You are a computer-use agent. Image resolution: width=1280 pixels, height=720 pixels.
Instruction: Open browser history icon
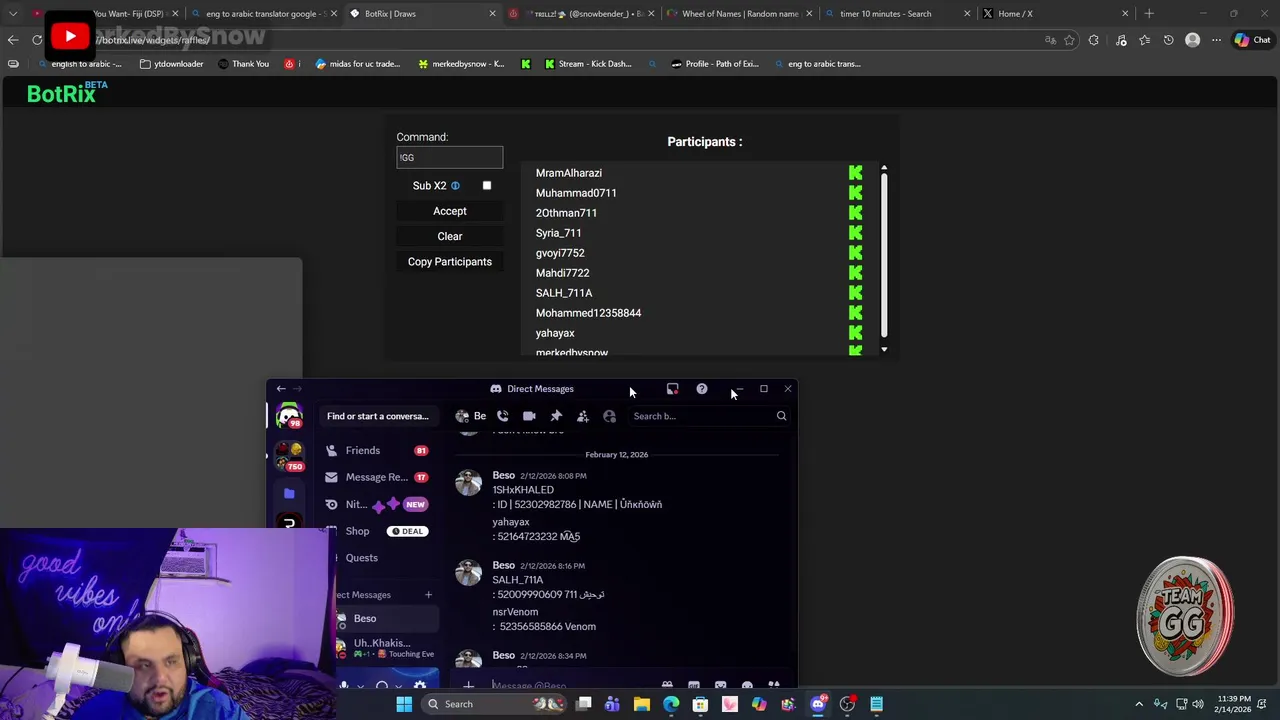(x=1168, y=40)
